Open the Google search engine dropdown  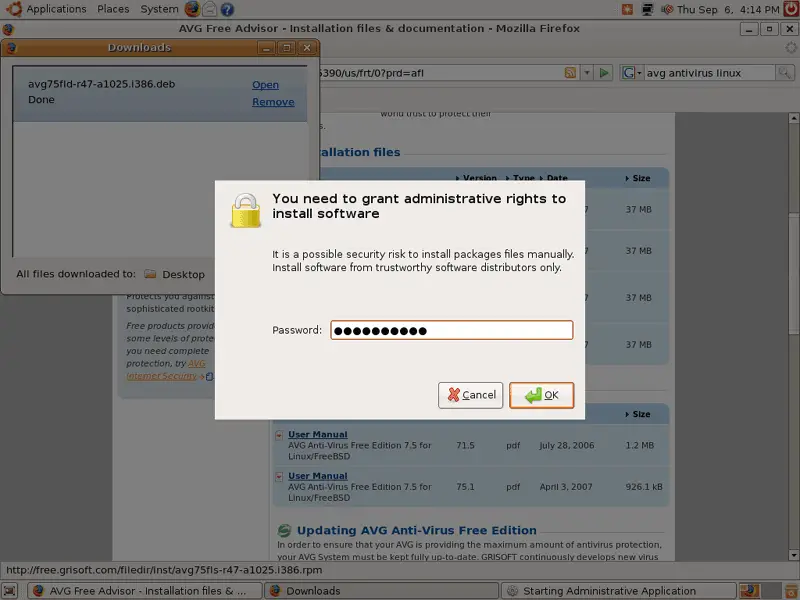point(632,73)
